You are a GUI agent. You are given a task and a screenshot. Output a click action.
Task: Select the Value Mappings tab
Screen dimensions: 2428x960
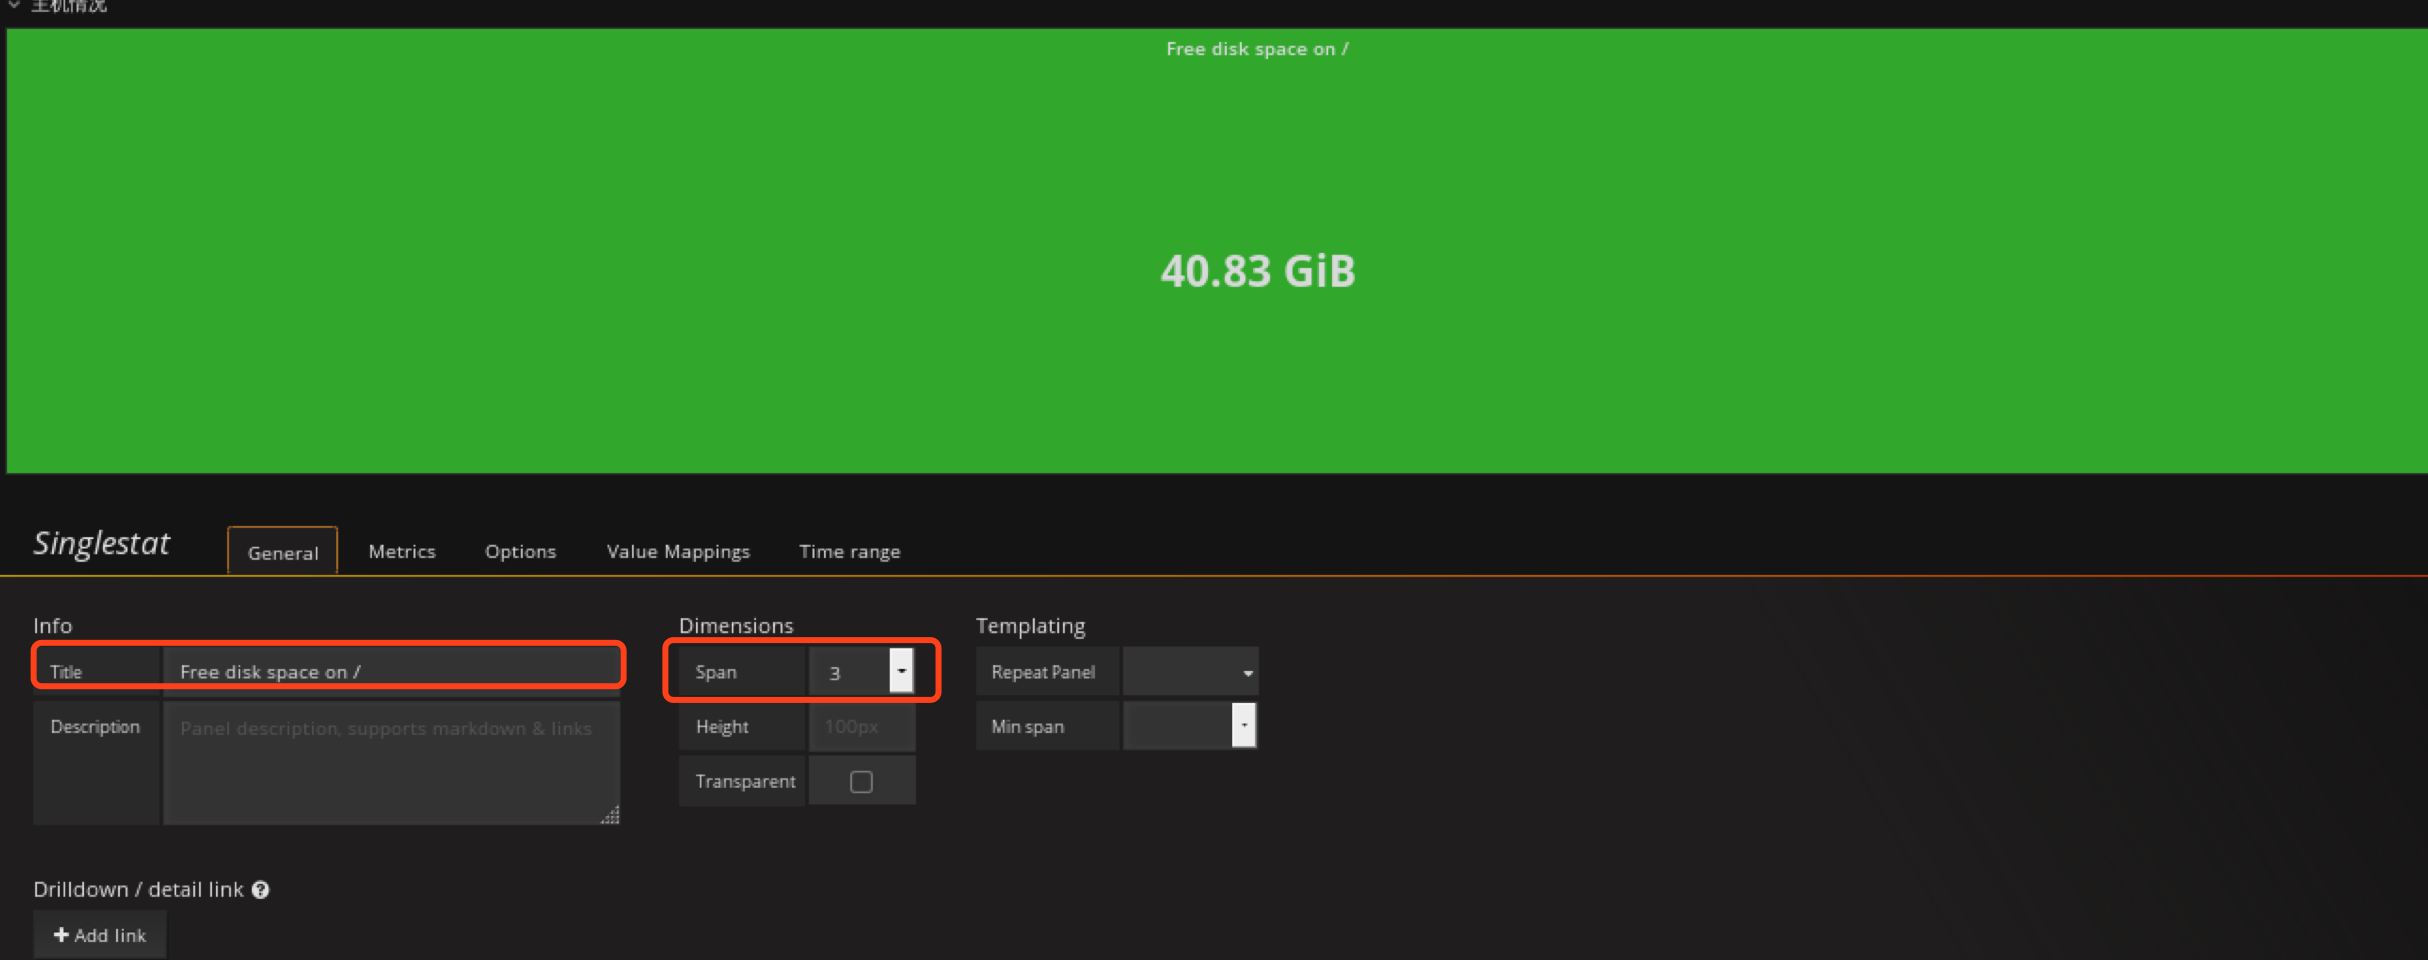677,551
